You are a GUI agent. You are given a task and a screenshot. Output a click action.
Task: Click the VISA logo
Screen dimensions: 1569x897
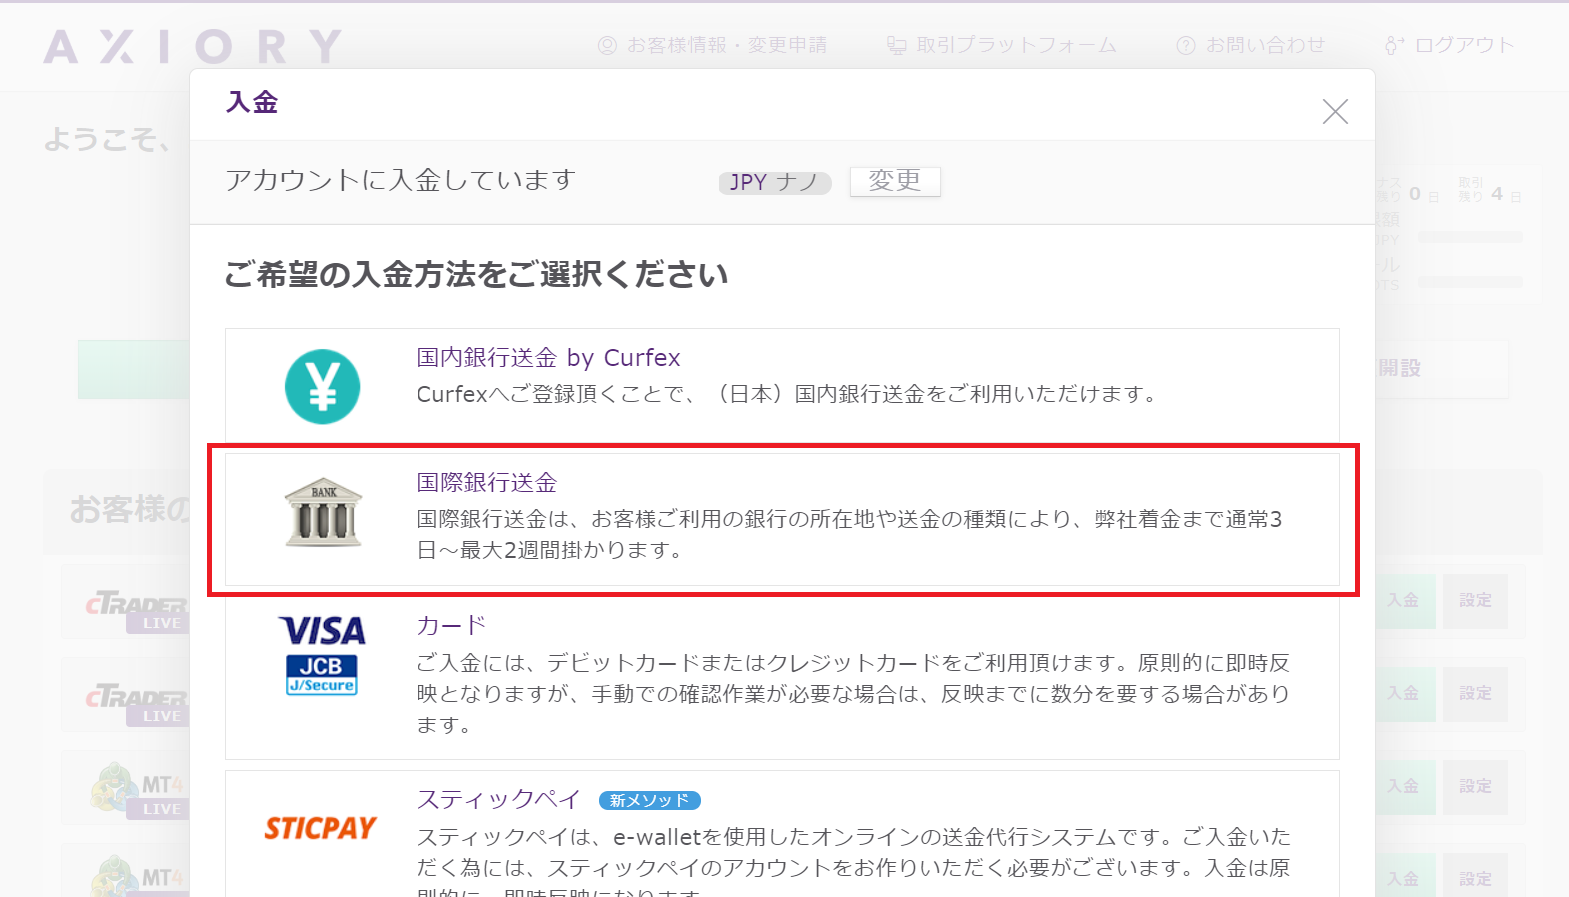tap(322, 631)
